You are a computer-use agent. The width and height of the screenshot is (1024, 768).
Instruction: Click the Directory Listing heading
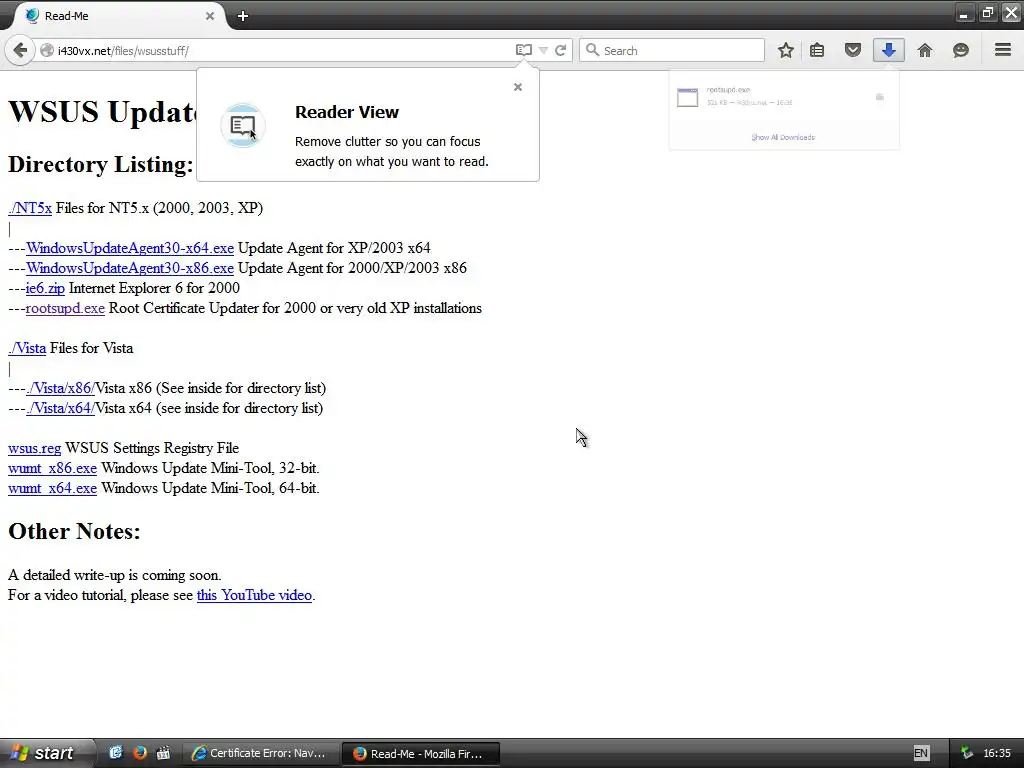click(x=101, y=165)
